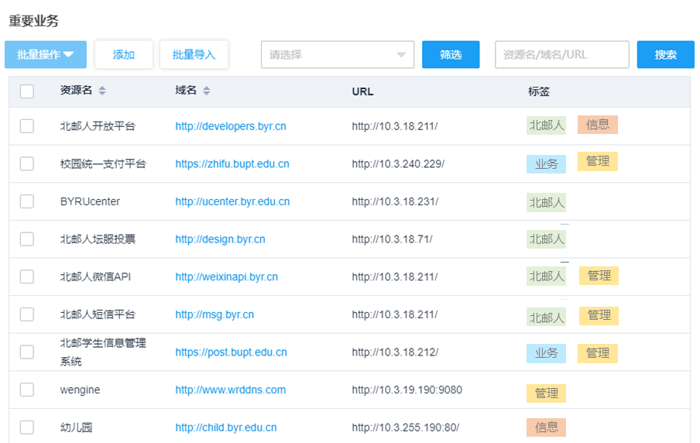Expand the 请选择 filter dropdown

[337, 54]
